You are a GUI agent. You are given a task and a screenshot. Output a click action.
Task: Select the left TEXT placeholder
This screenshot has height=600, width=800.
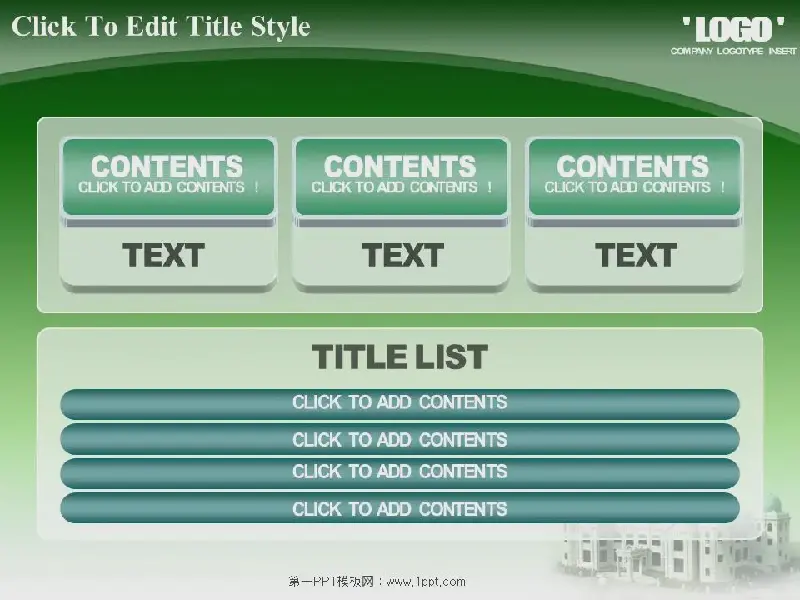165,256
